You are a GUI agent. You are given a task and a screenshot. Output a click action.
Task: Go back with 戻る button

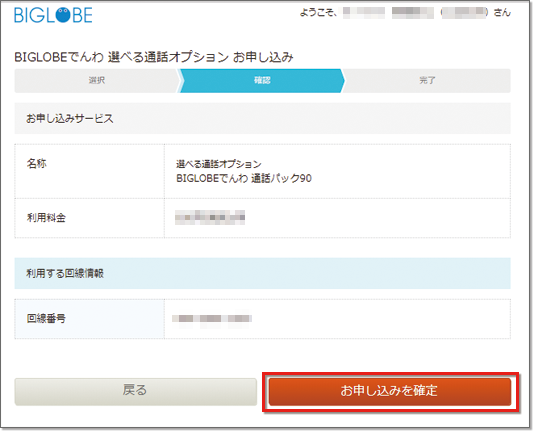[x=136, y=392]
